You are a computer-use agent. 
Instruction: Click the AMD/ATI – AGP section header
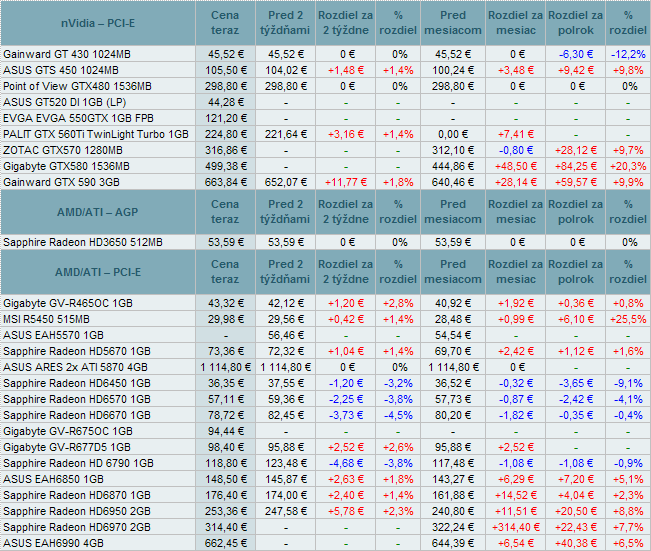coord(98,212)
